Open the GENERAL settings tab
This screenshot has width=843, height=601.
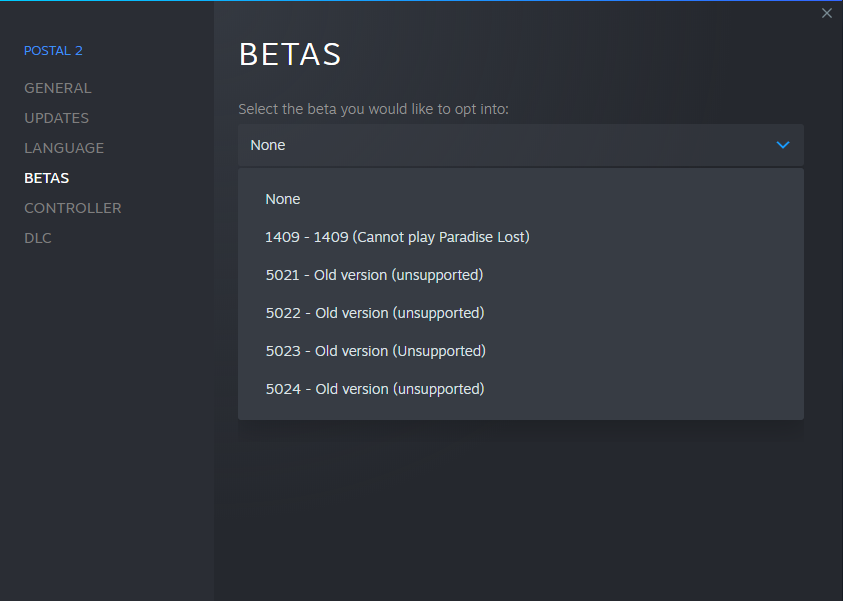58,88
